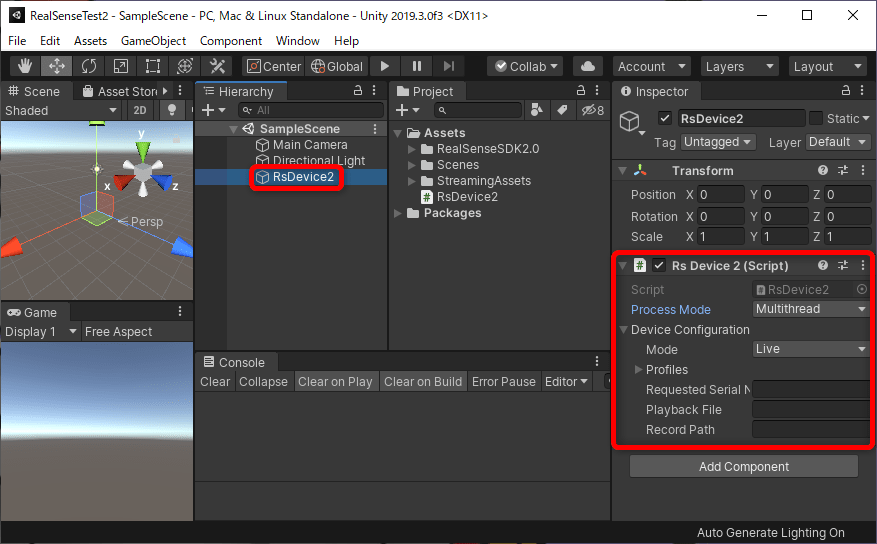
Task: Open the Account dropdown
Action: click(652, 67)
